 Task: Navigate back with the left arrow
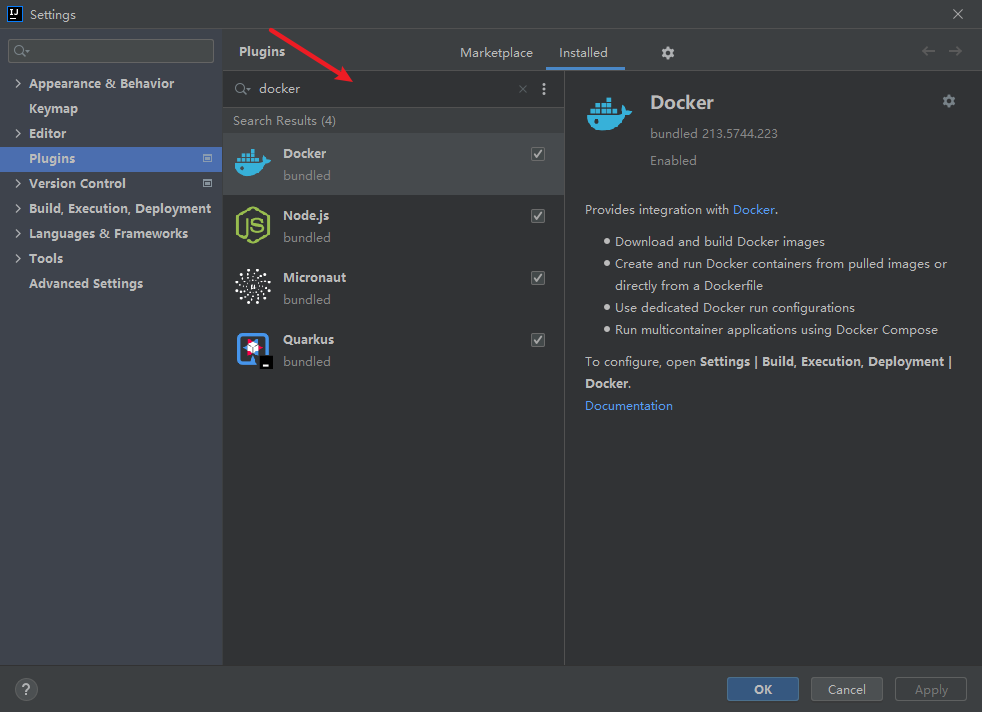[928, 51]
